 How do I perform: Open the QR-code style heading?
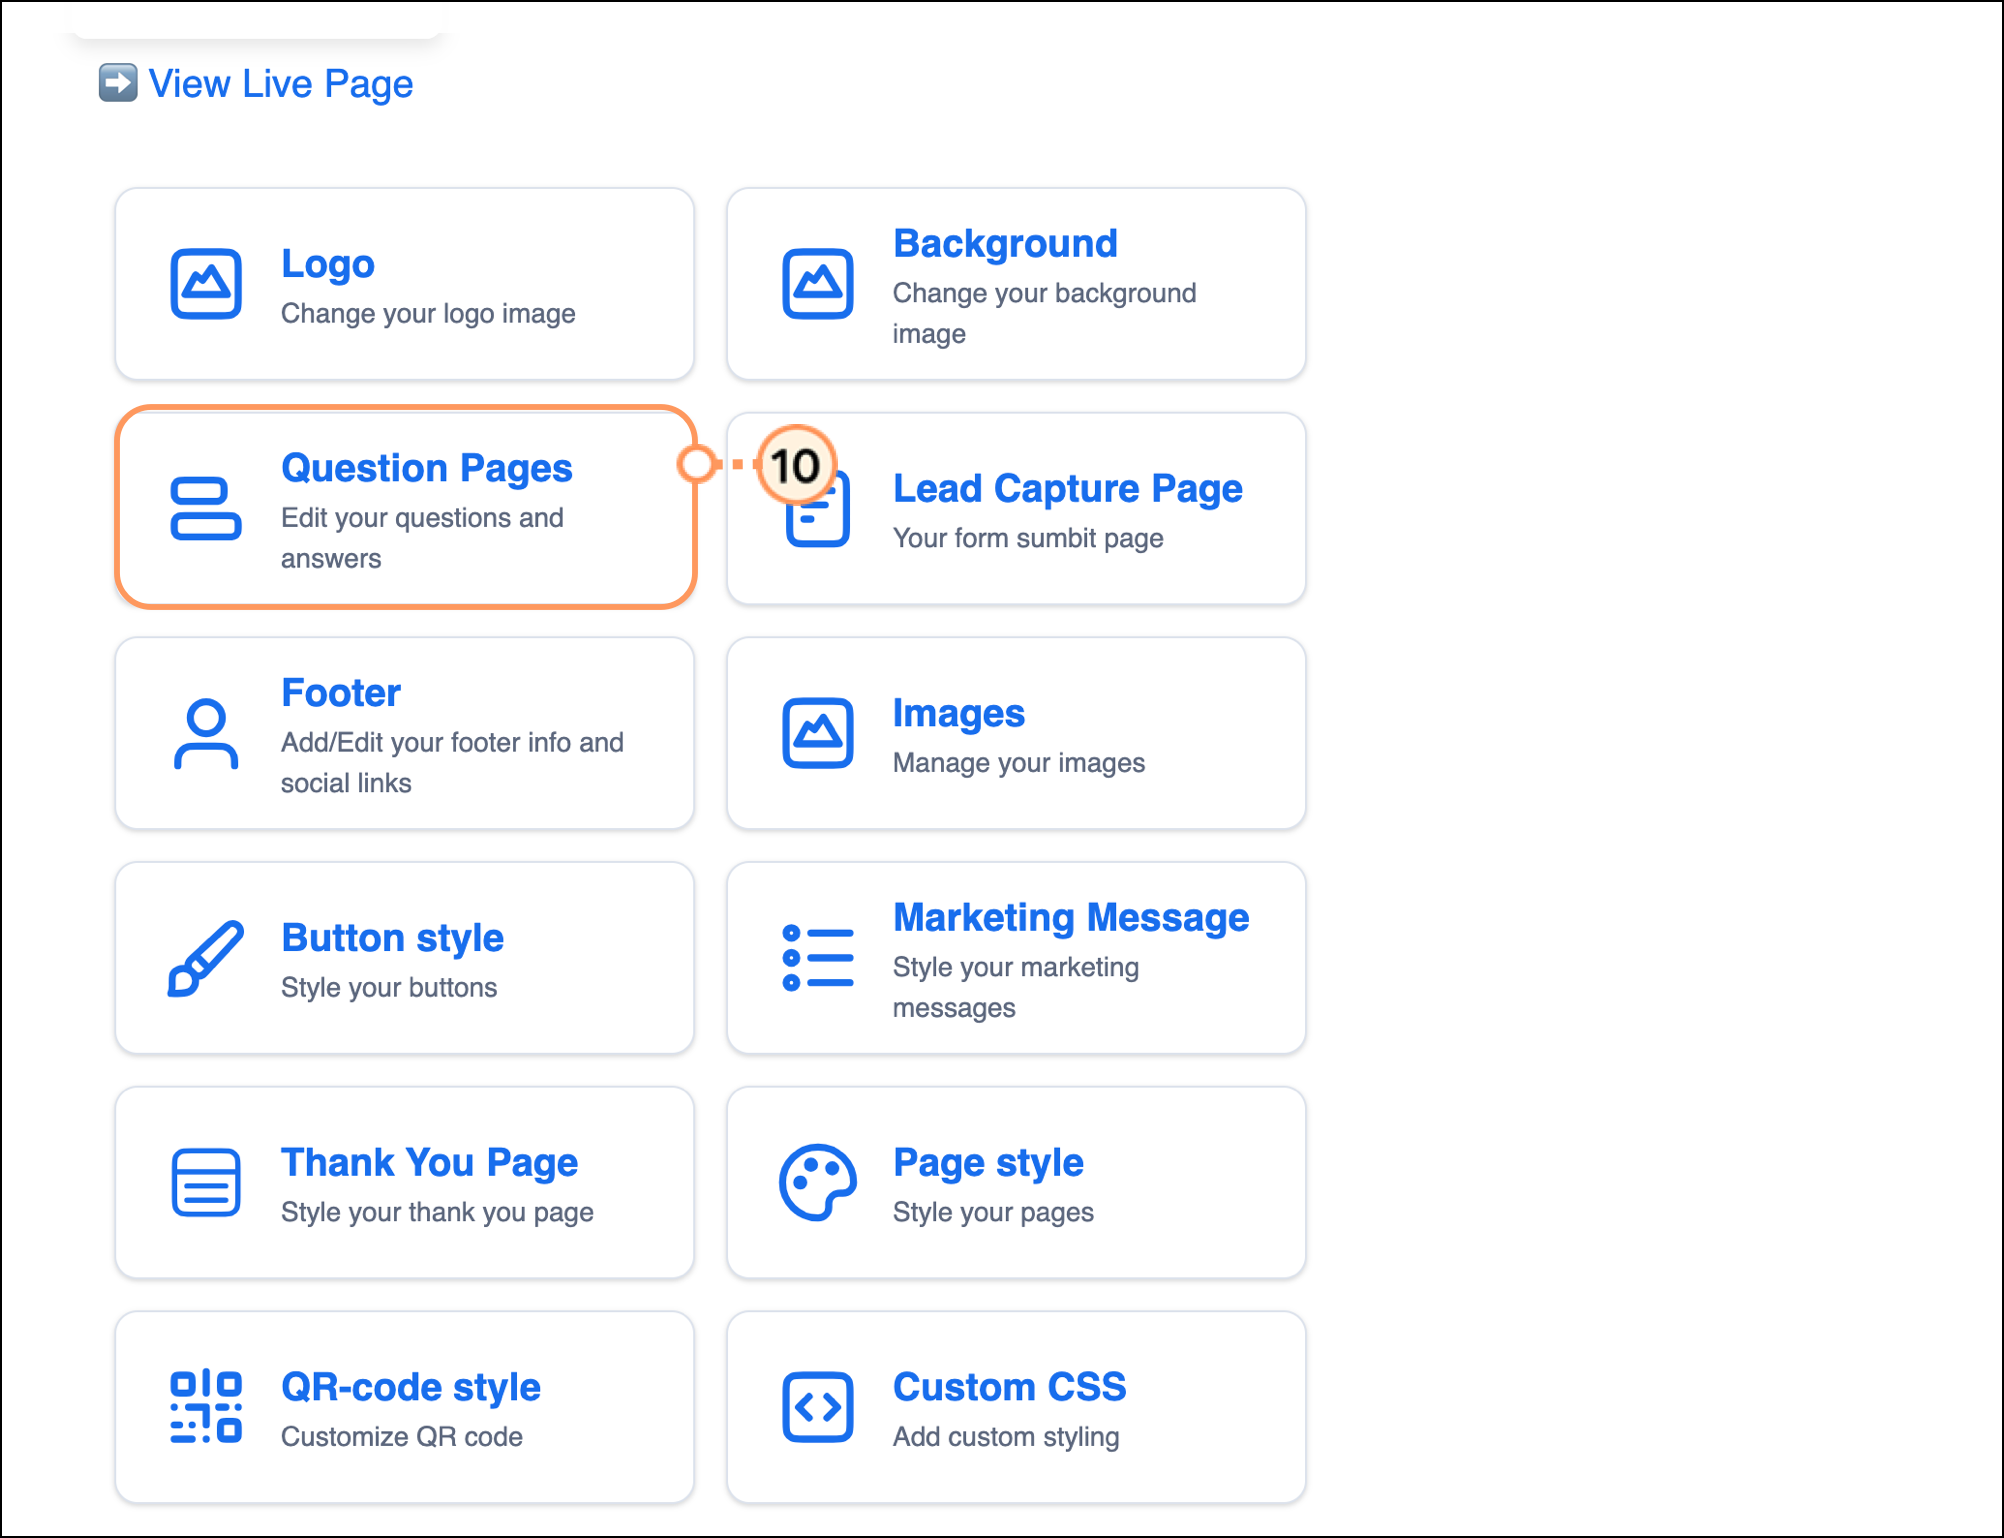click(411, 1388)
